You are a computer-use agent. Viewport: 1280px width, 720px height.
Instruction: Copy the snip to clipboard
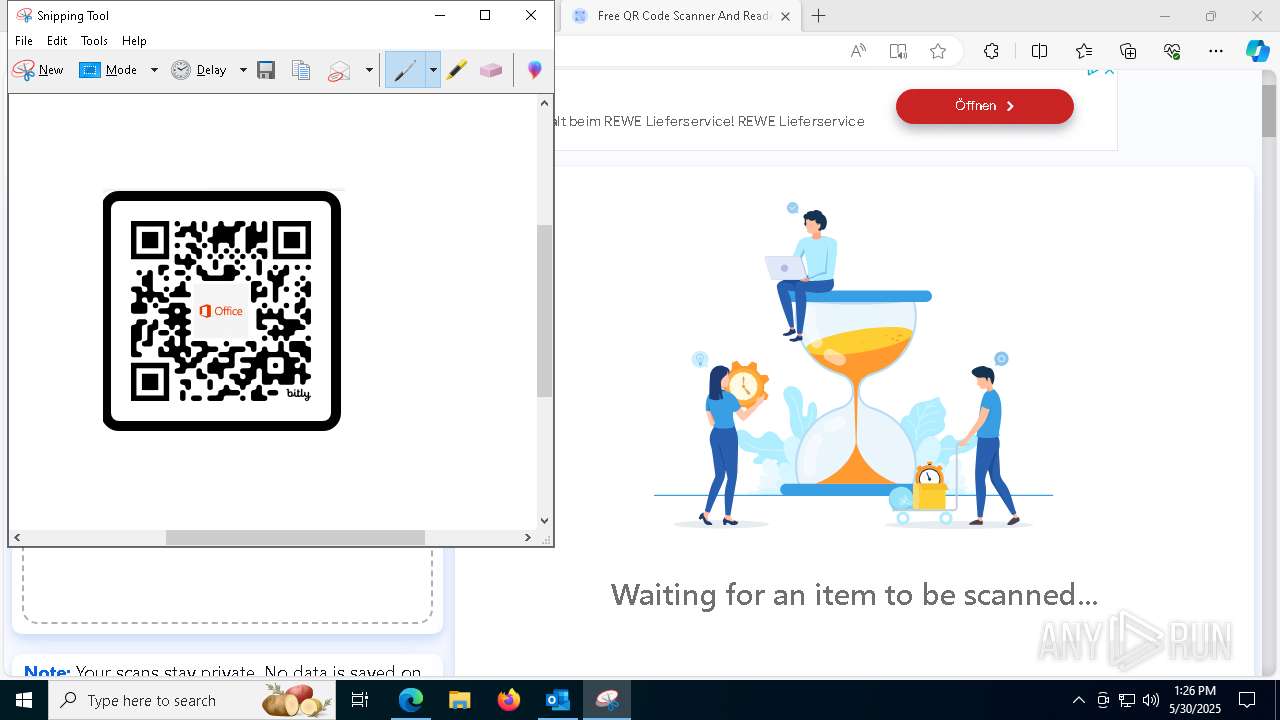click(x=301, y=70)
